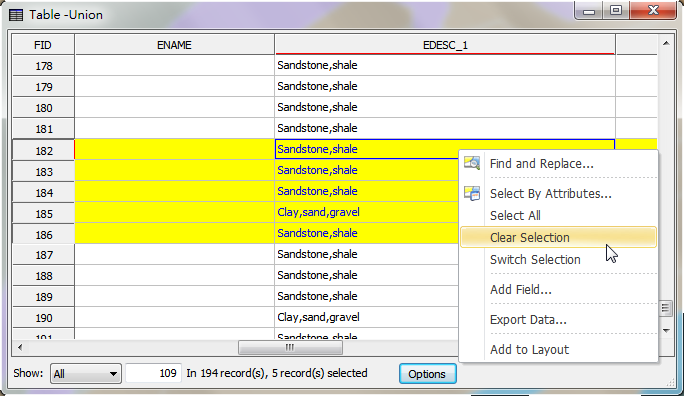This screenshot has width=684, height=396.
Task: Select row header for FID 178
Action: click(x=43, y=66)
